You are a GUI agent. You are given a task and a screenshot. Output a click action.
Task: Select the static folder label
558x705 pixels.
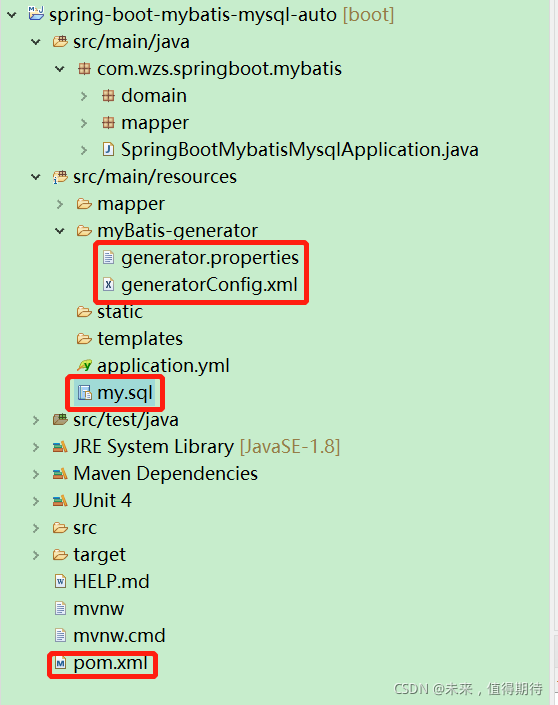click(x=120, y=312)
